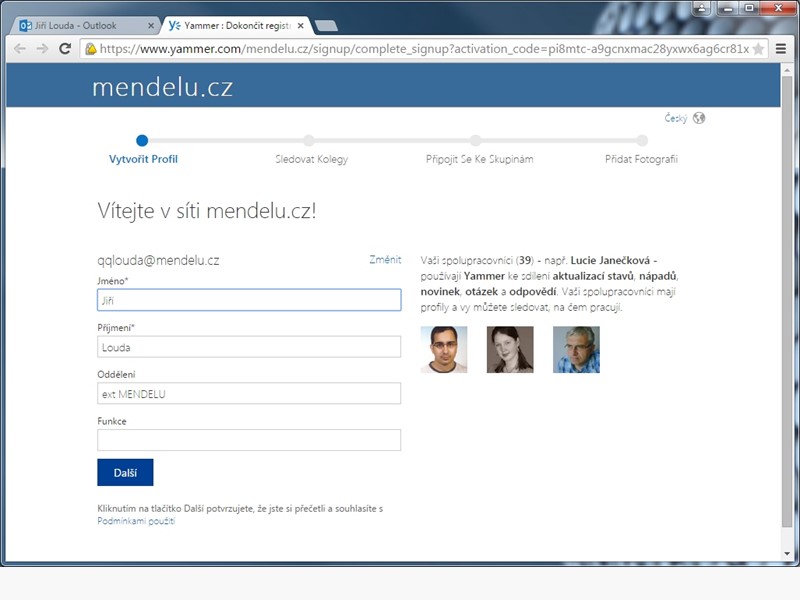Open Podmínkami použití terms link

(136, 521)
